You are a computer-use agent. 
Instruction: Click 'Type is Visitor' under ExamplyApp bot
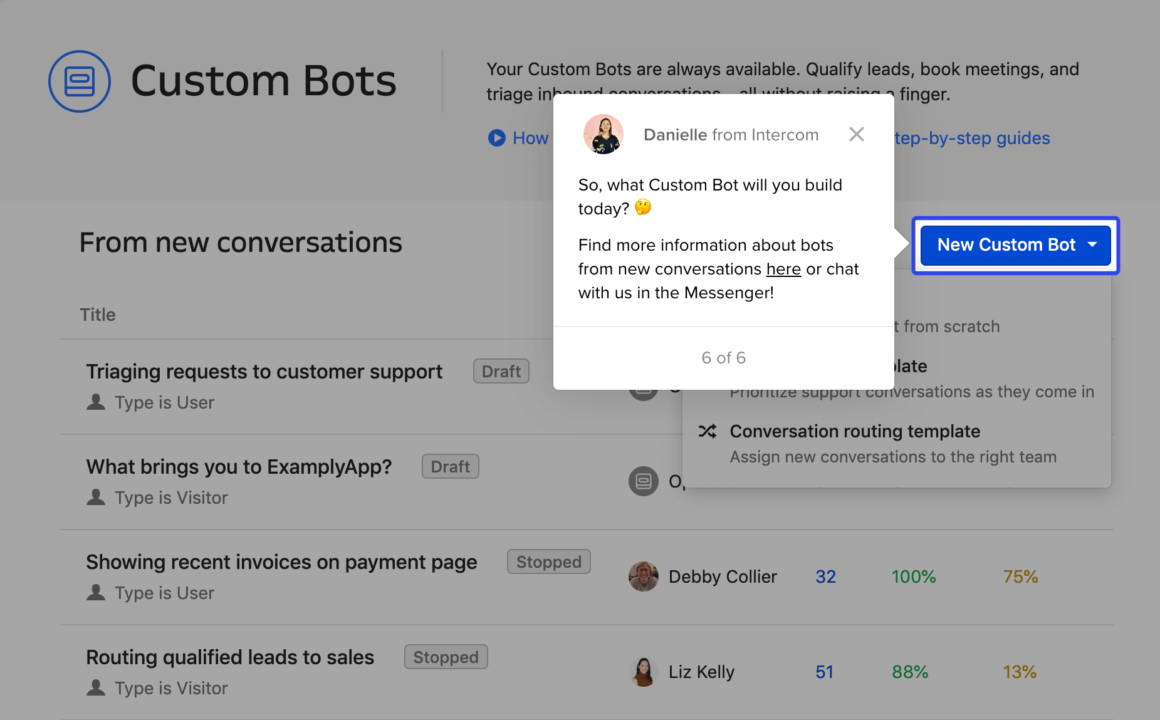point(172,498)
